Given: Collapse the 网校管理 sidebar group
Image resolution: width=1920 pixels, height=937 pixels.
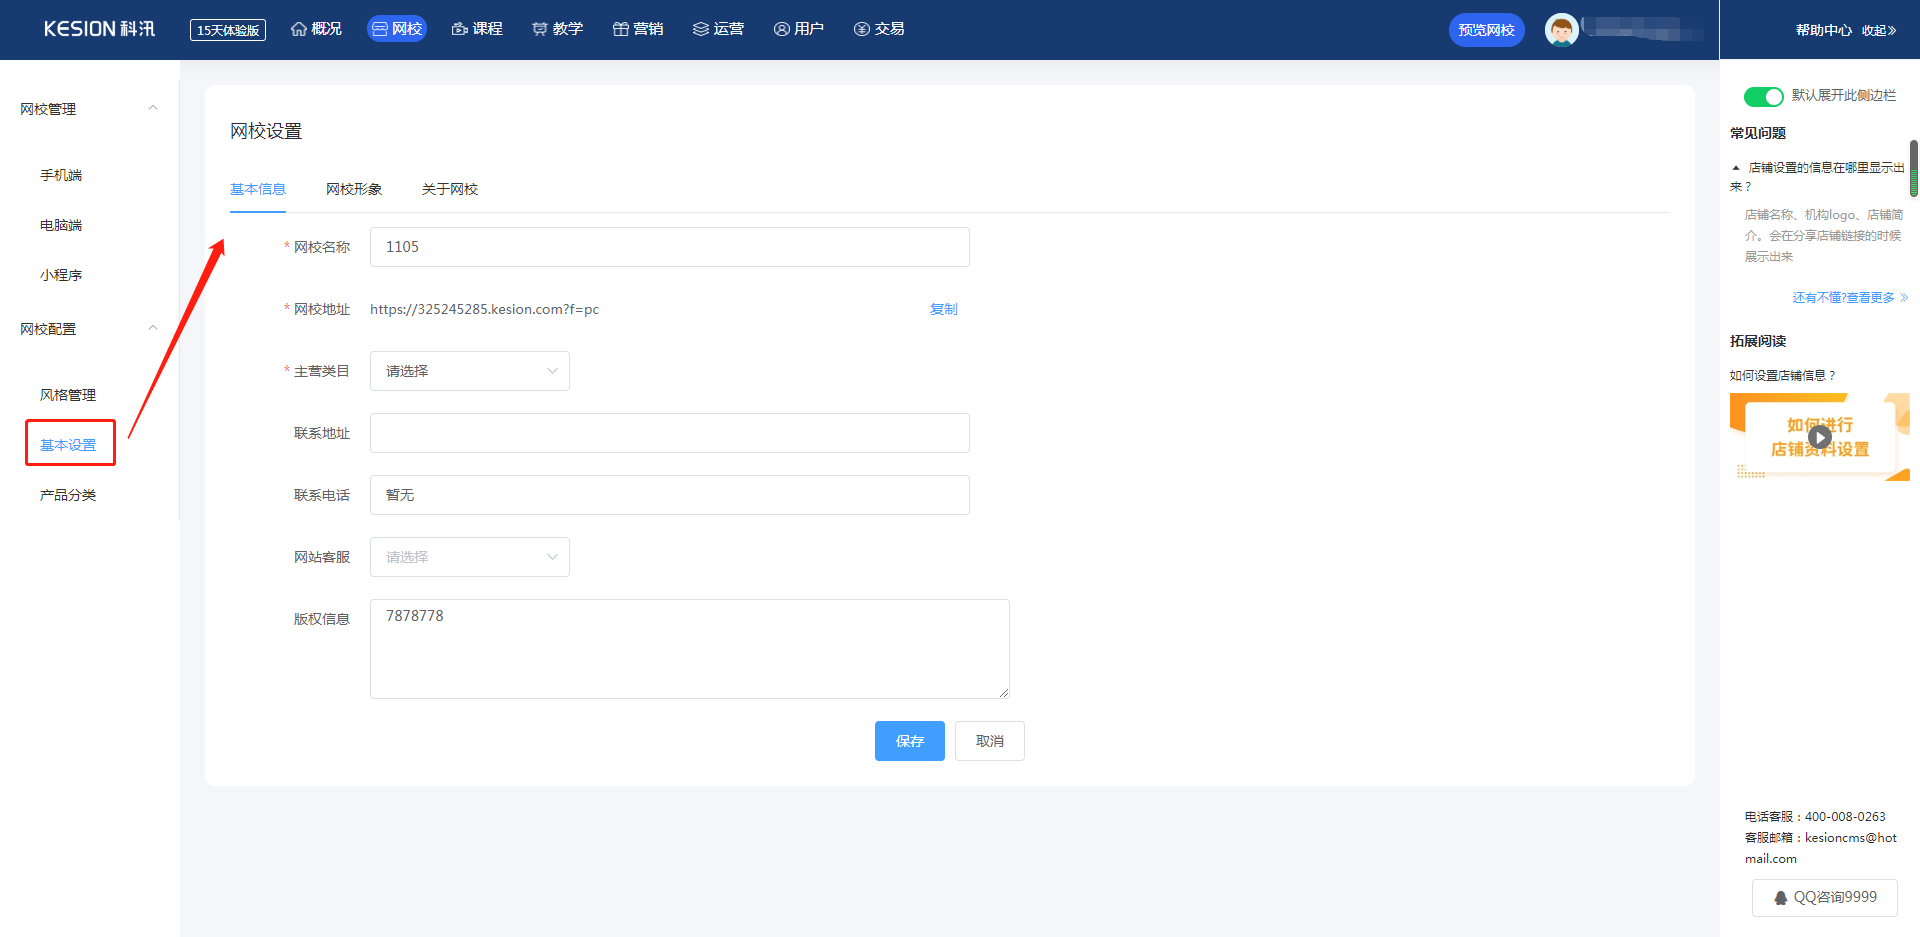Looking at the screenshot, I should (x=153, y=108).
